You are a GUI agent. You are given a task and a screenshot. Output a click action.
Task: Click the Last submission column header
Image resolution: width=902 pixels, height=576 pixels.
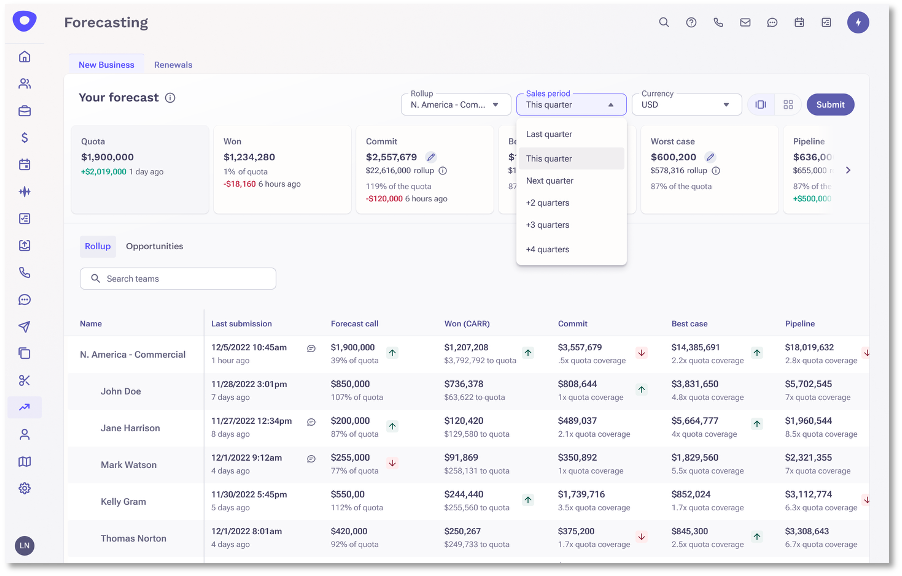(242, 324)
